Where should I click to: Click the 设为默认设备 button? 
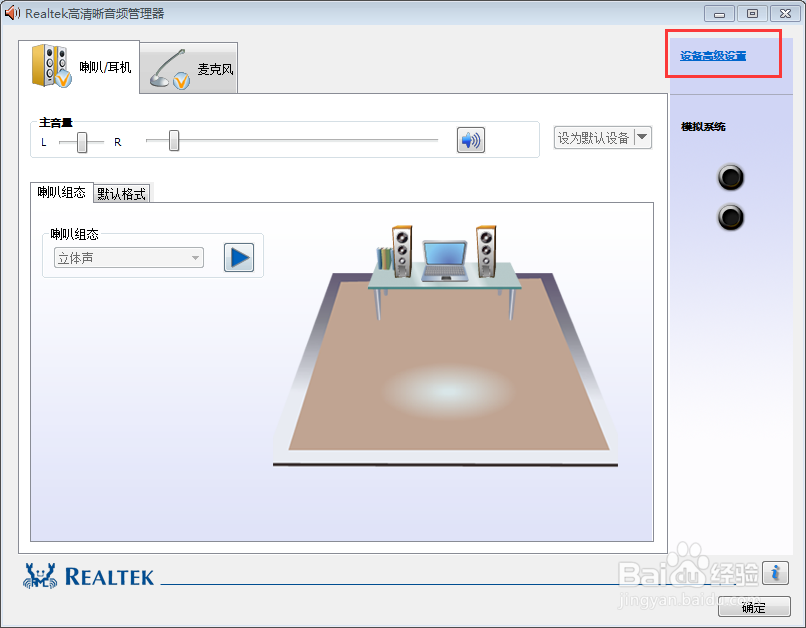pos(594,137)
